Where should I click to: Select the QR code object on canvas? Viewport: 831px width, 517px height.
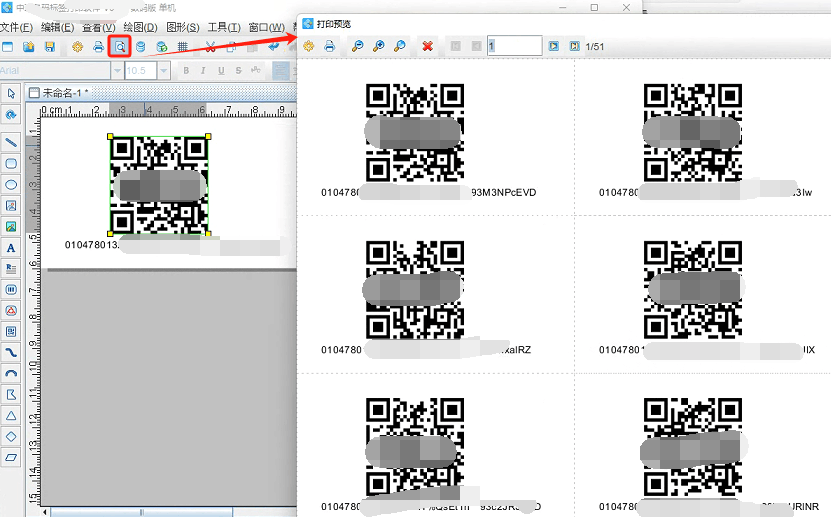(159, 185)
